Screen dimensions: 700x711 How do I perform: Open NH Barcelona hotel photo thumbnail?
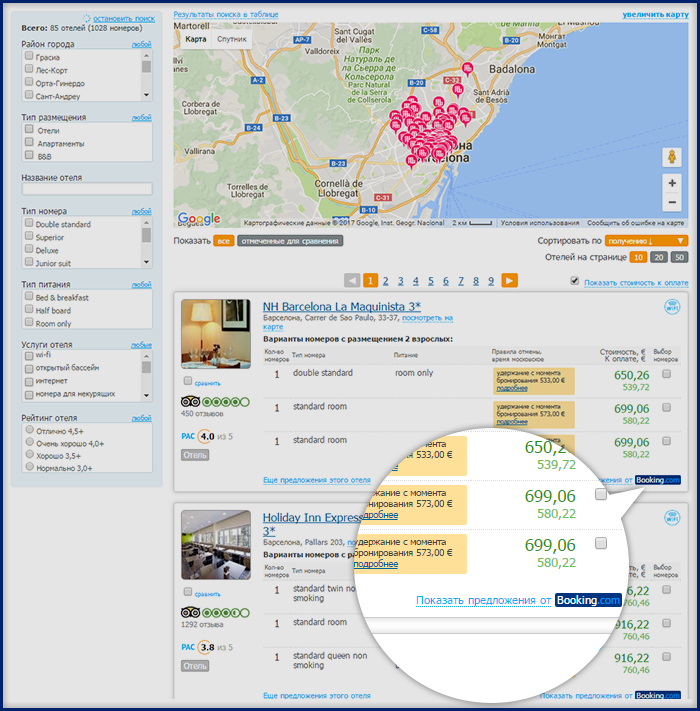(x=216, y=334)
